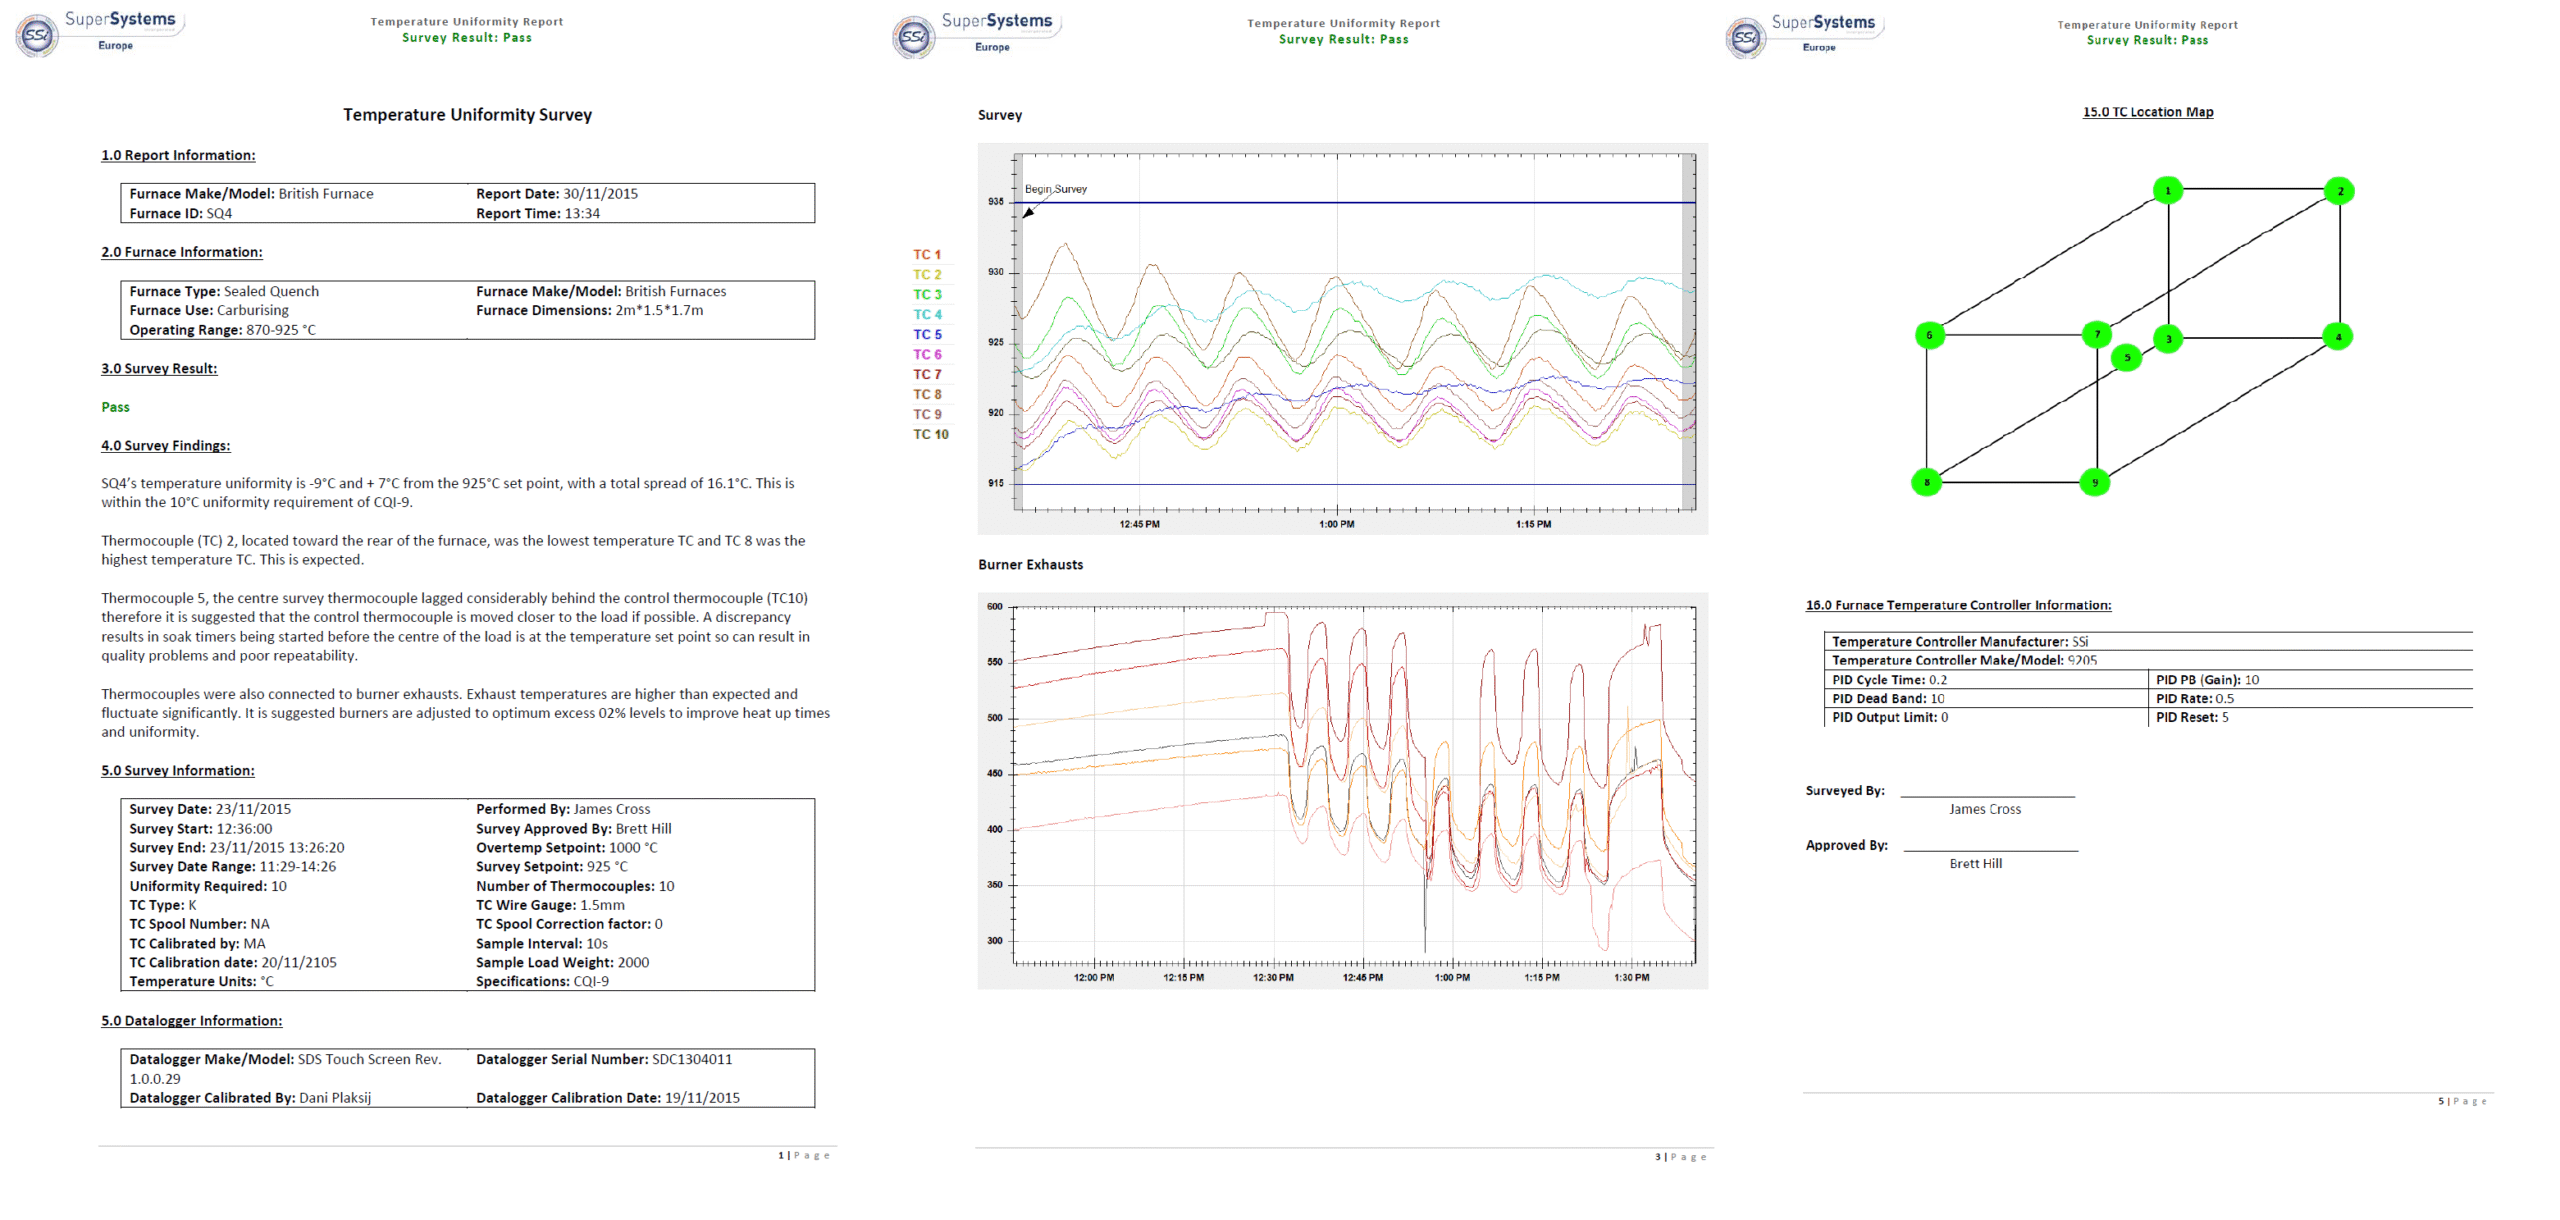The height and width of the screenshot is (1220, 2560).
Task: Click the 1.0 Report Information heading
Action: pyautogui.click(x=178, y=155)
